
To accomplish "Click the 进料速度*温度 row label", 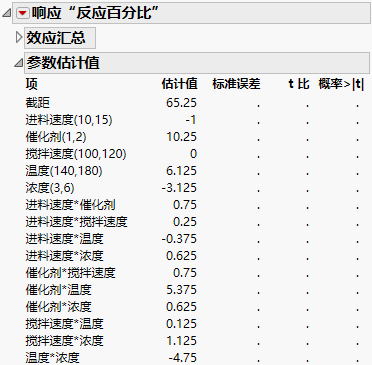I will tap(64, 239).
